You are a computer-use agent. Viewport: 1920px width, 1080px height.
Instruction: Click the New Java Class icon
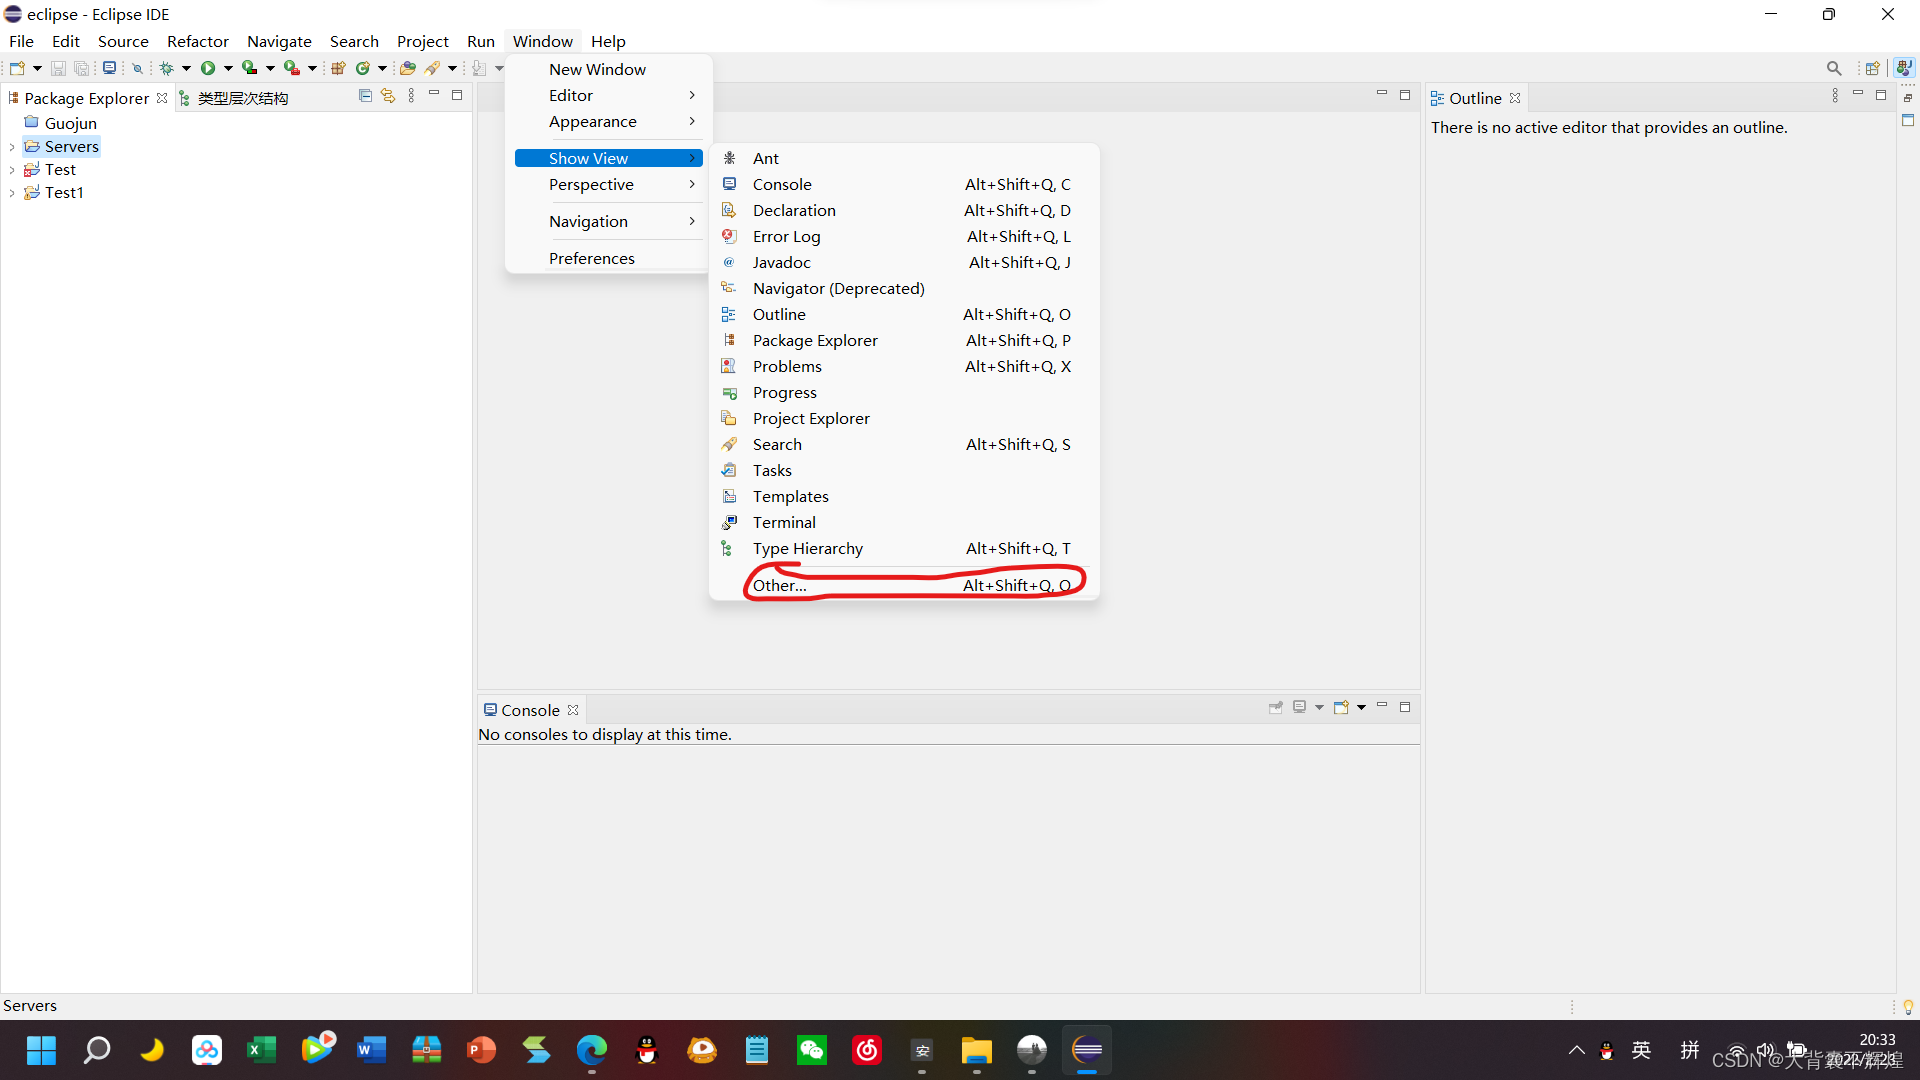[363, 68]
